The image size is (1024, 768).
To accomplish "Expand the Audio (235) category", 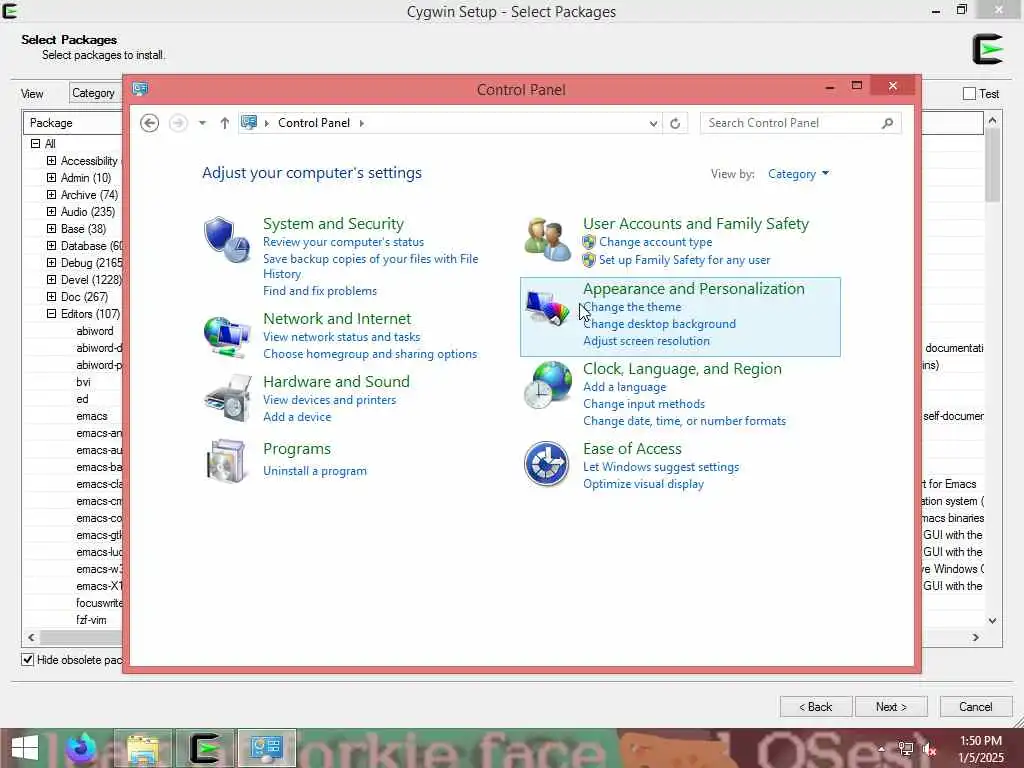I will [51, 212].
